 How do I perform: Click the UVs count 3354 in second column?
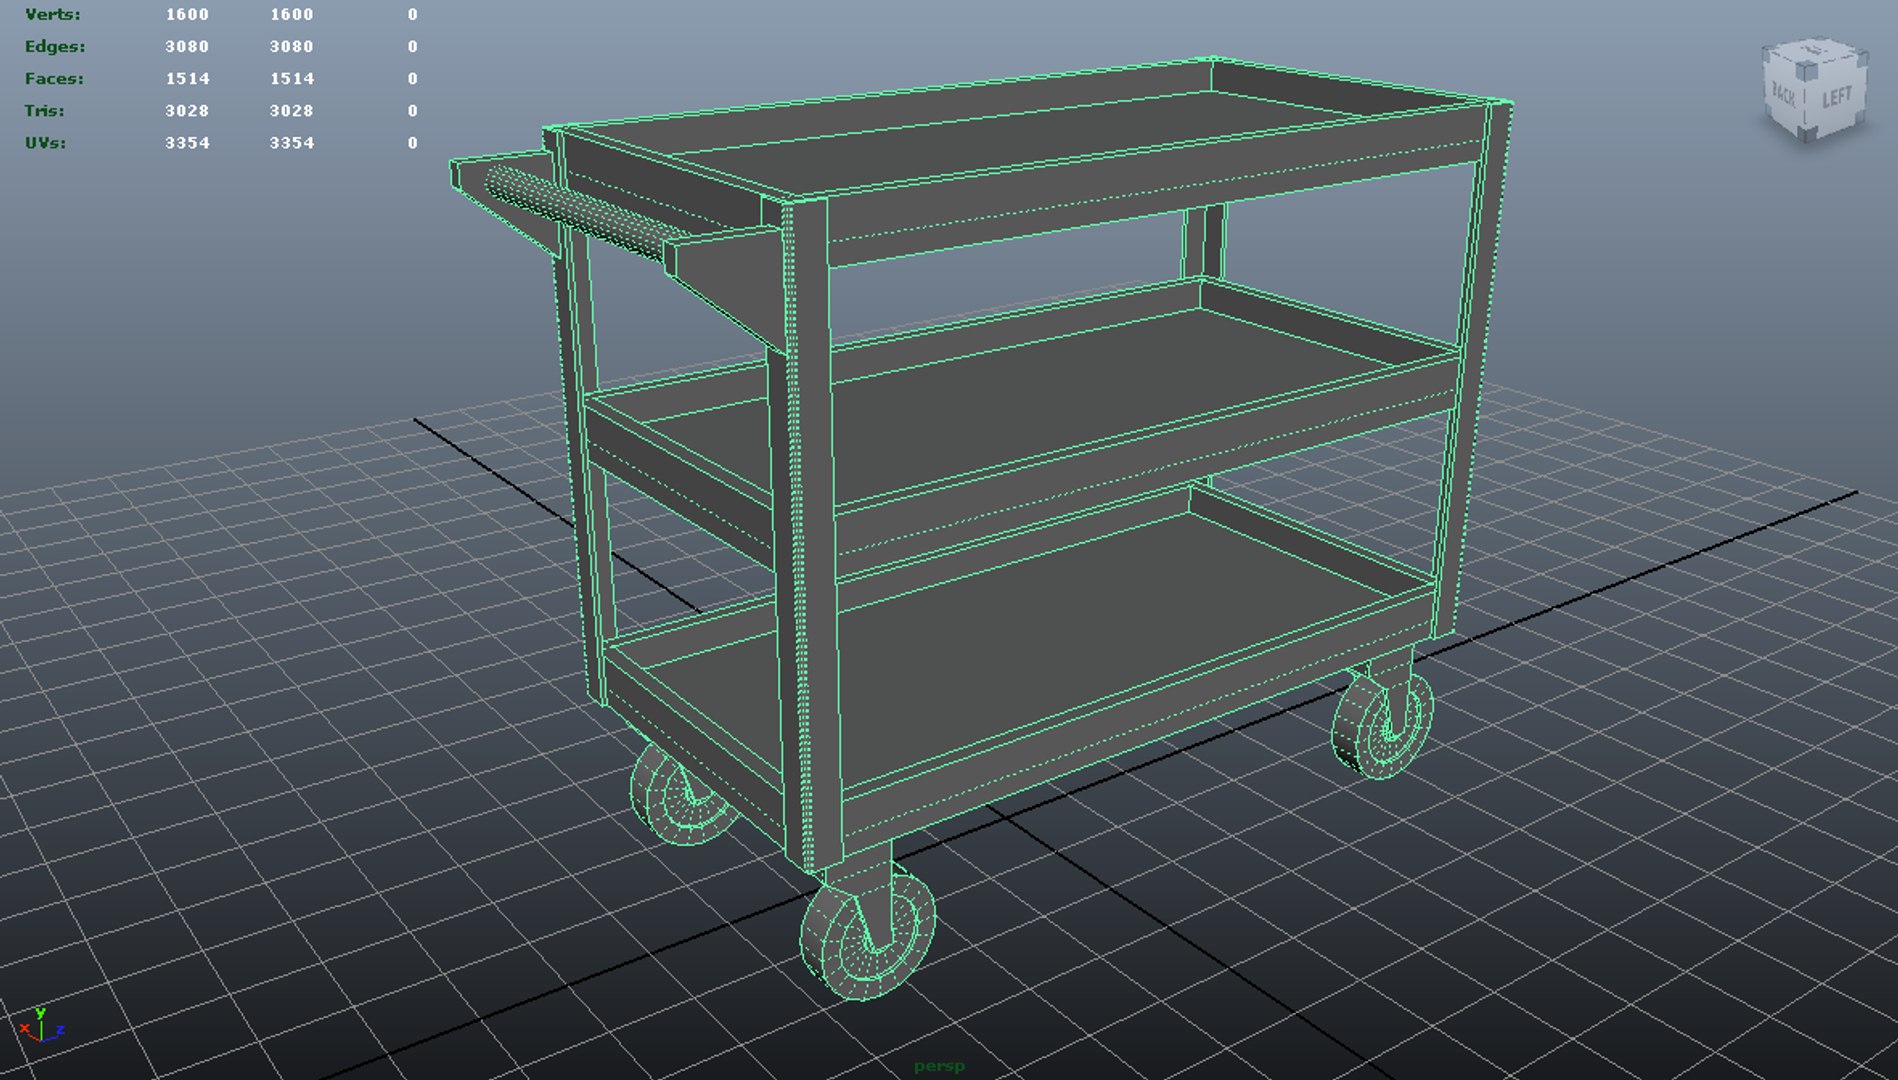[291, 142]
